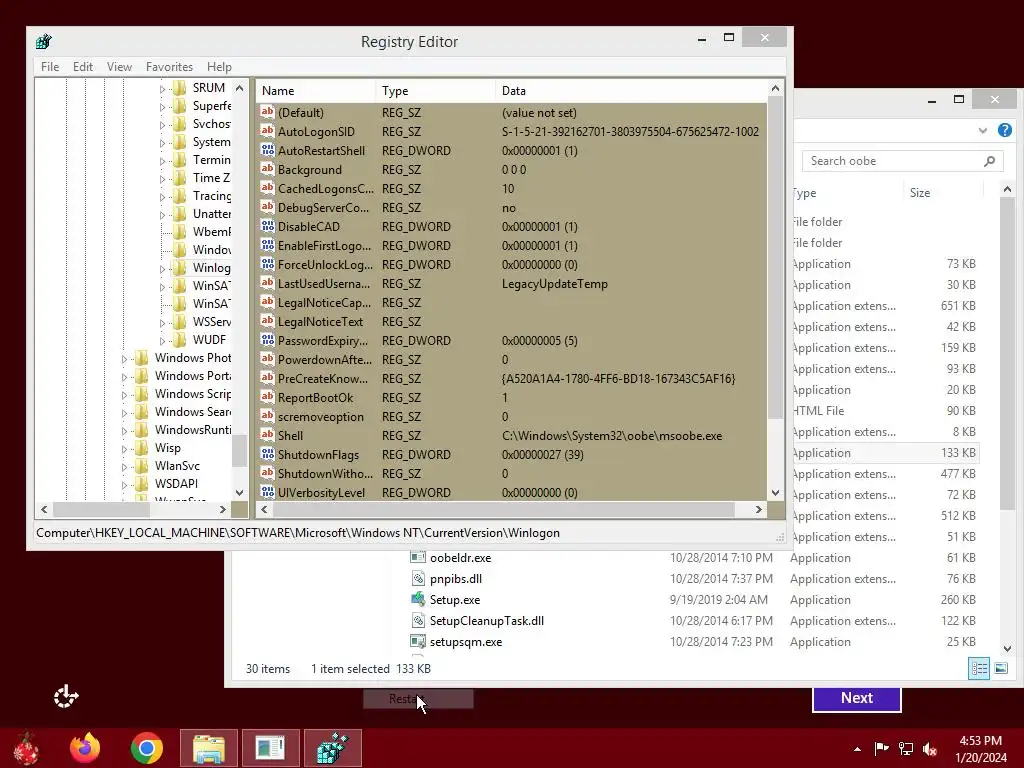Sort values by Type column header
Image resolution: width=1024 pixels, height=768 pixels.
(435, 91)
